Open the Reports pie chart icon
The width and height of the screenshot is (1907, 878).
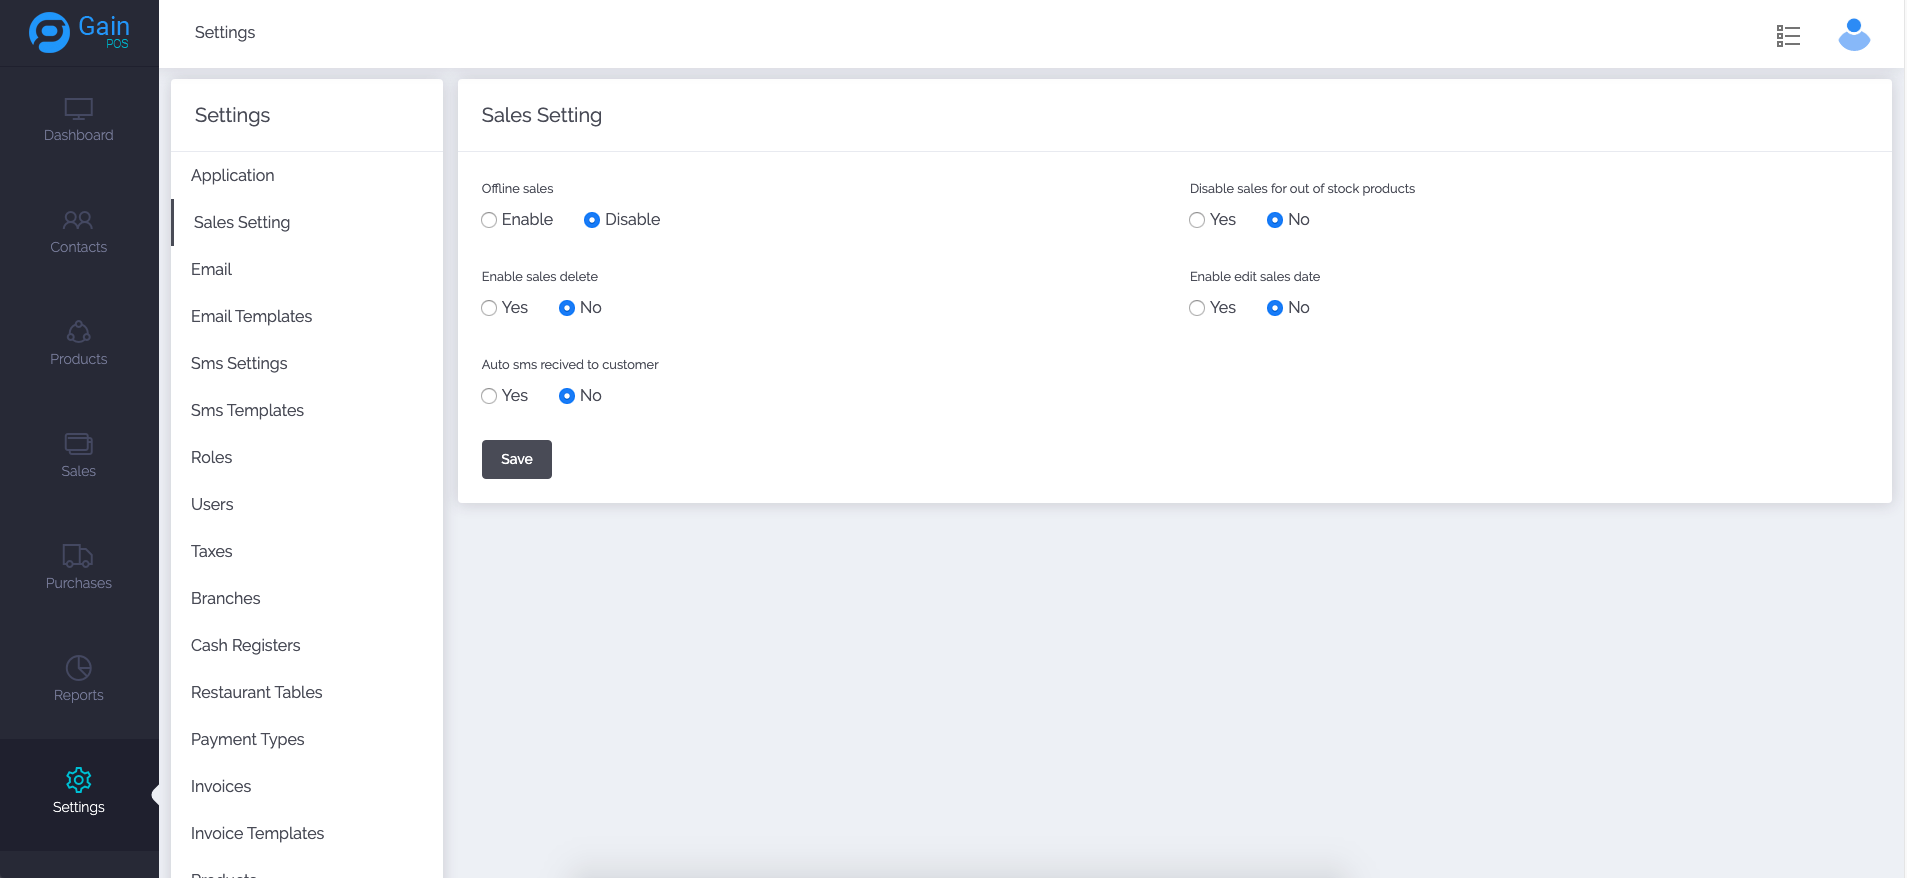(78, 668)
